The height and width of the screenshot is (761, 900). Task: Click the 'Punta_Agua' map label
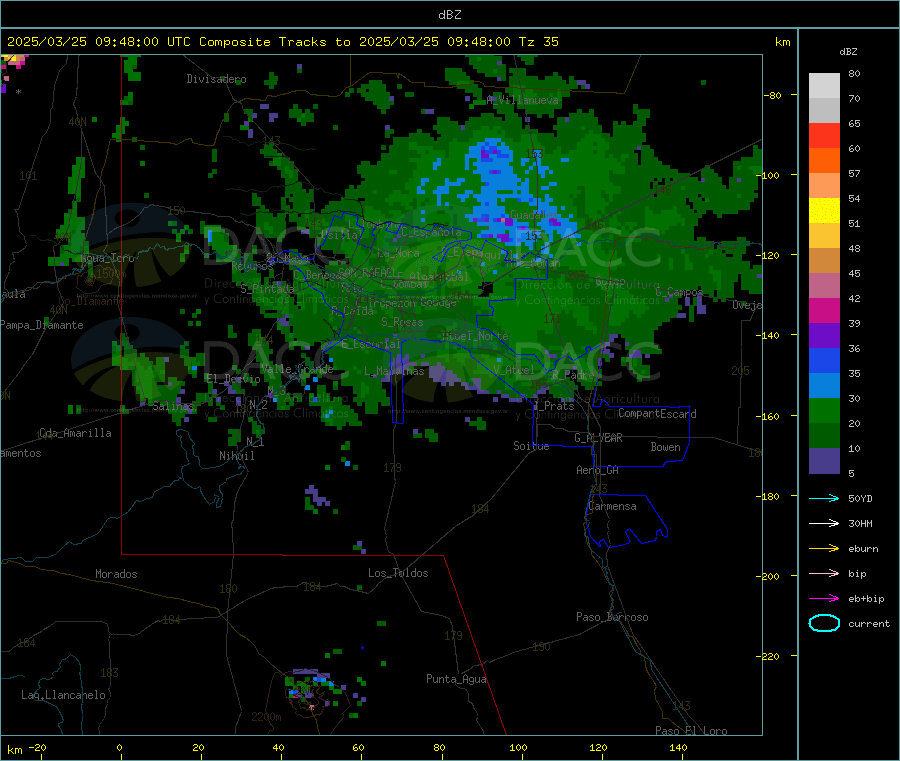pos(456,679)
